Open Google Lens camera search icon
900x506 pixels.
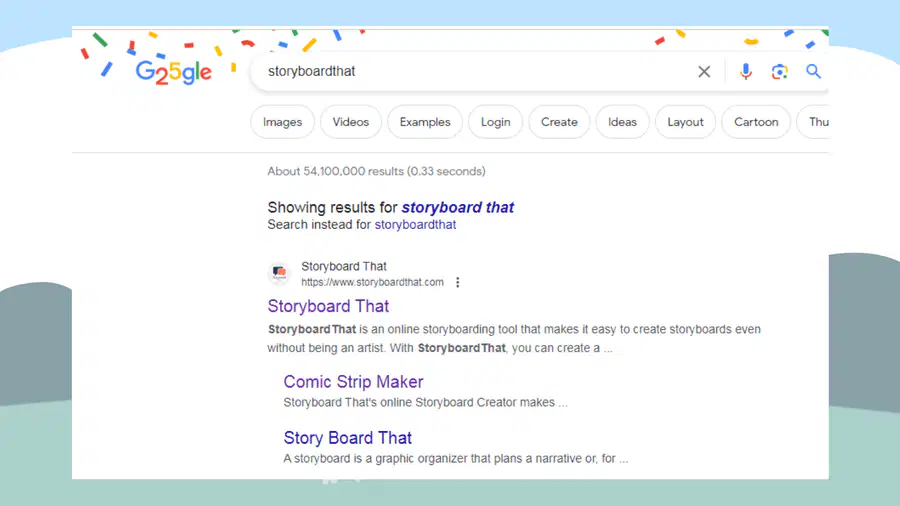pos(779,72)
